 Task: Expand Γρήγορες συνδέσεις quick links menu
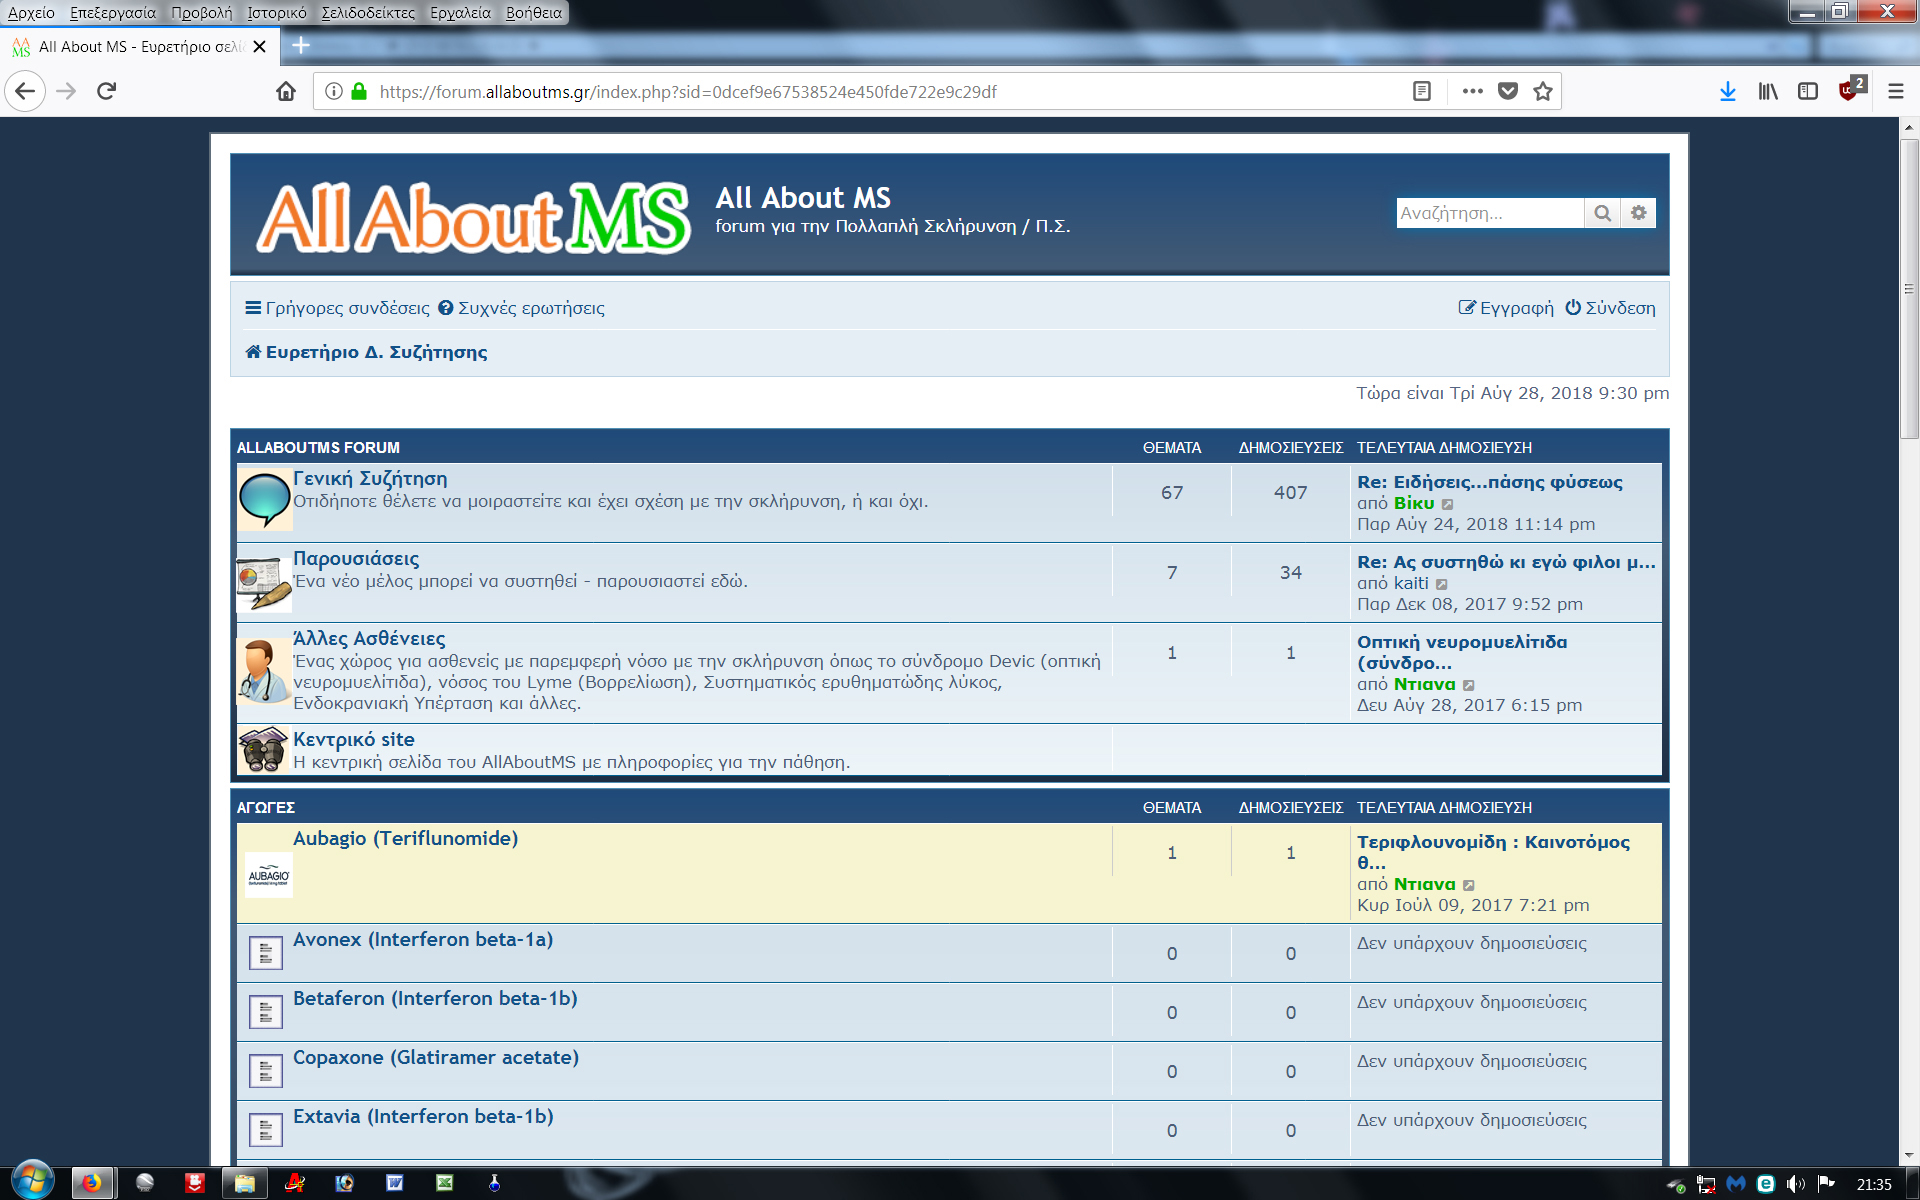coord(337,308)
